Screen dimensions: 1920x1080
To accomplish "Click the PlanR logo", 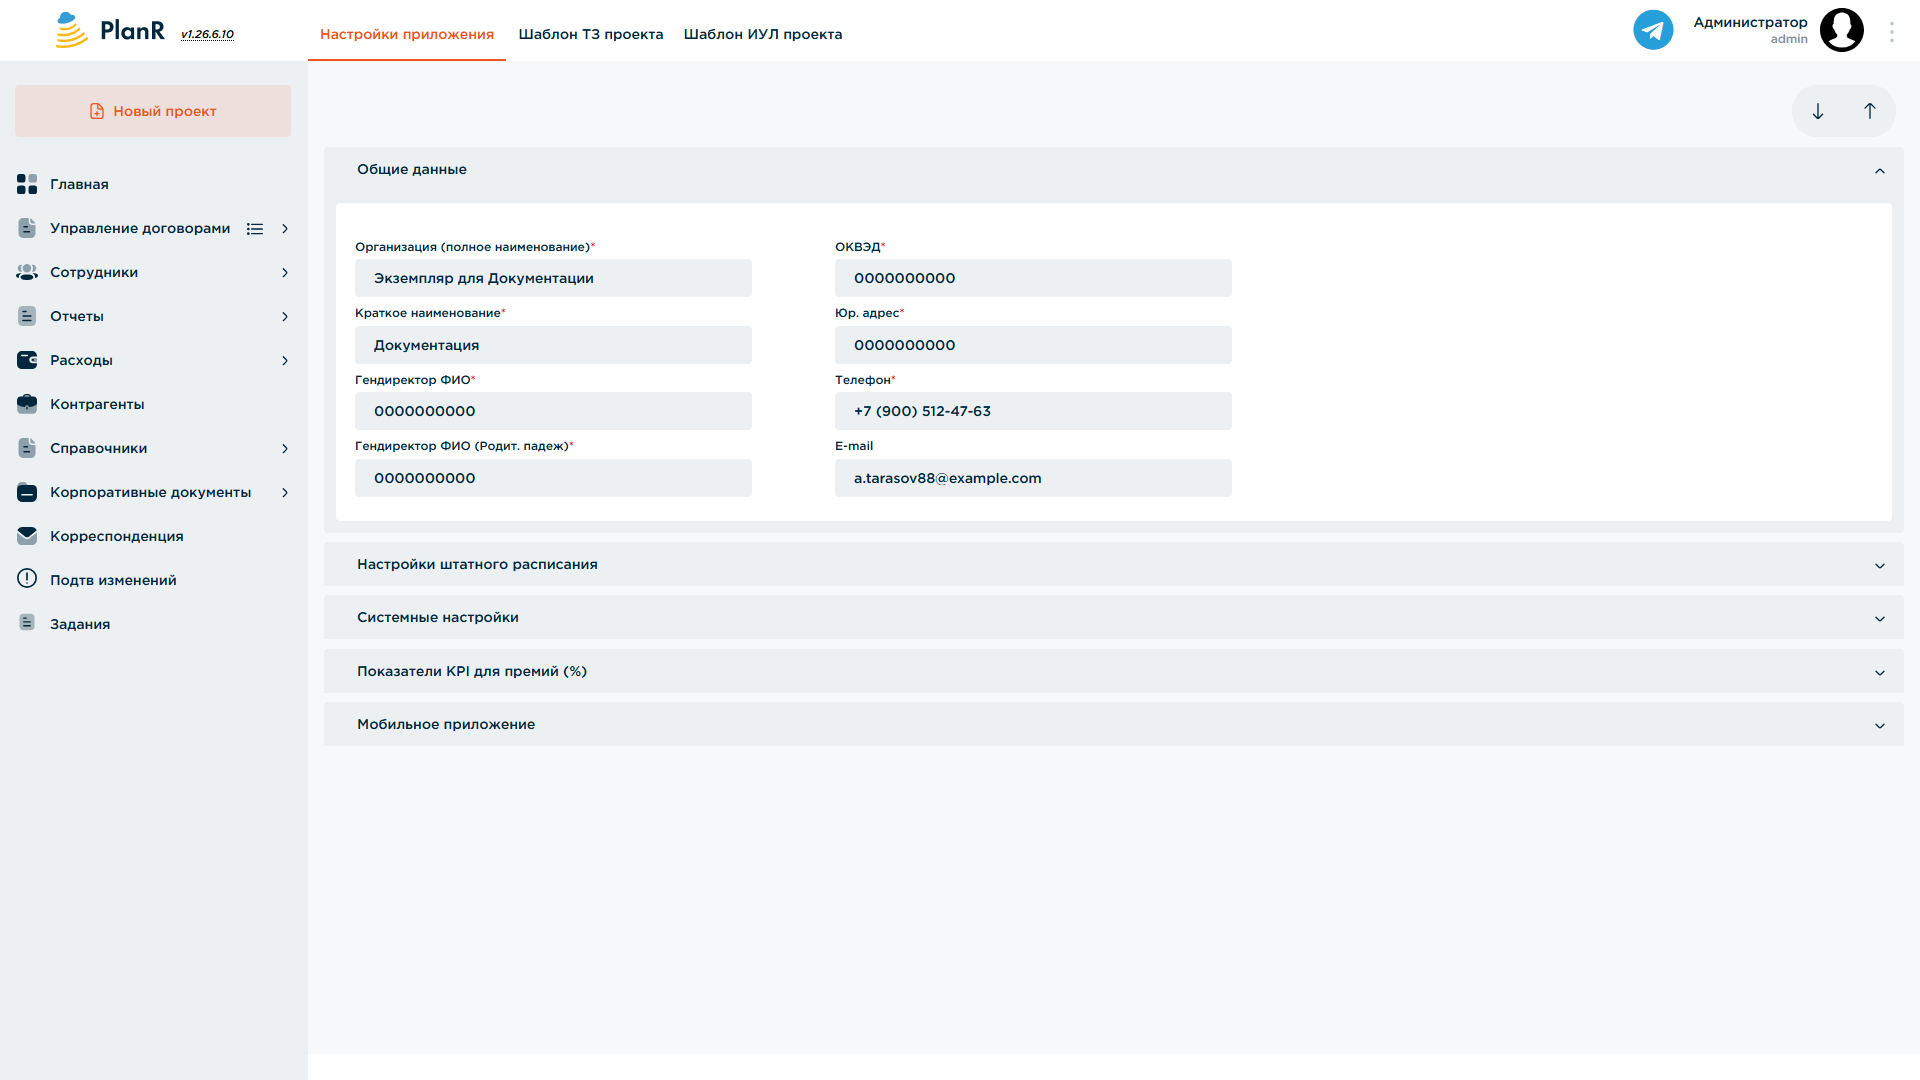I will [x=110, y=30].
